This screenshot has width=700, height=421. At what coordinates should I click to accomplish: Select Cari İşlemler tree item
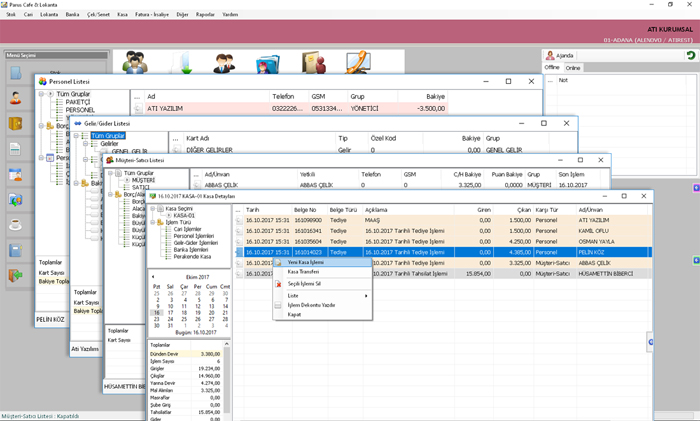pyautogui.click(x=188, y=229)
